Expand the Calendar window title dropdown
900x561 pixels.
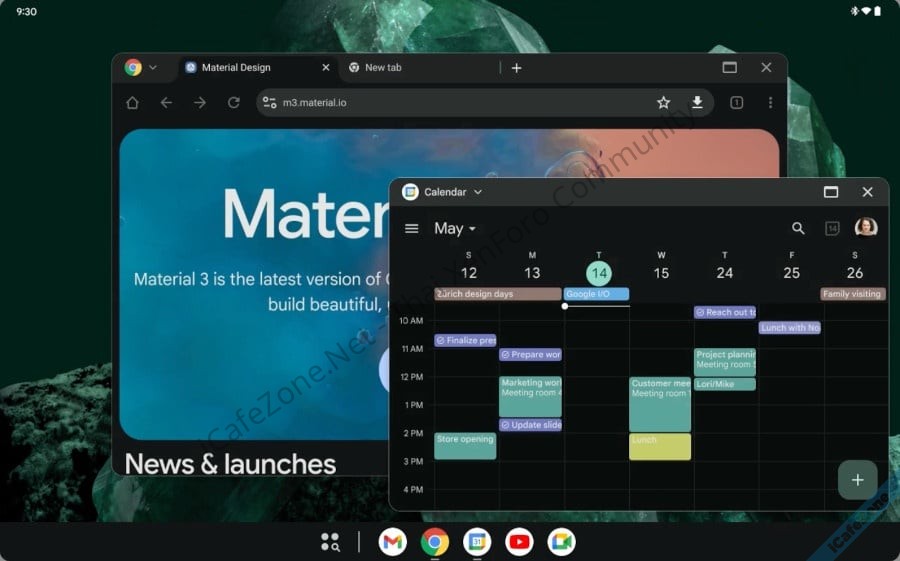[478, 192]
